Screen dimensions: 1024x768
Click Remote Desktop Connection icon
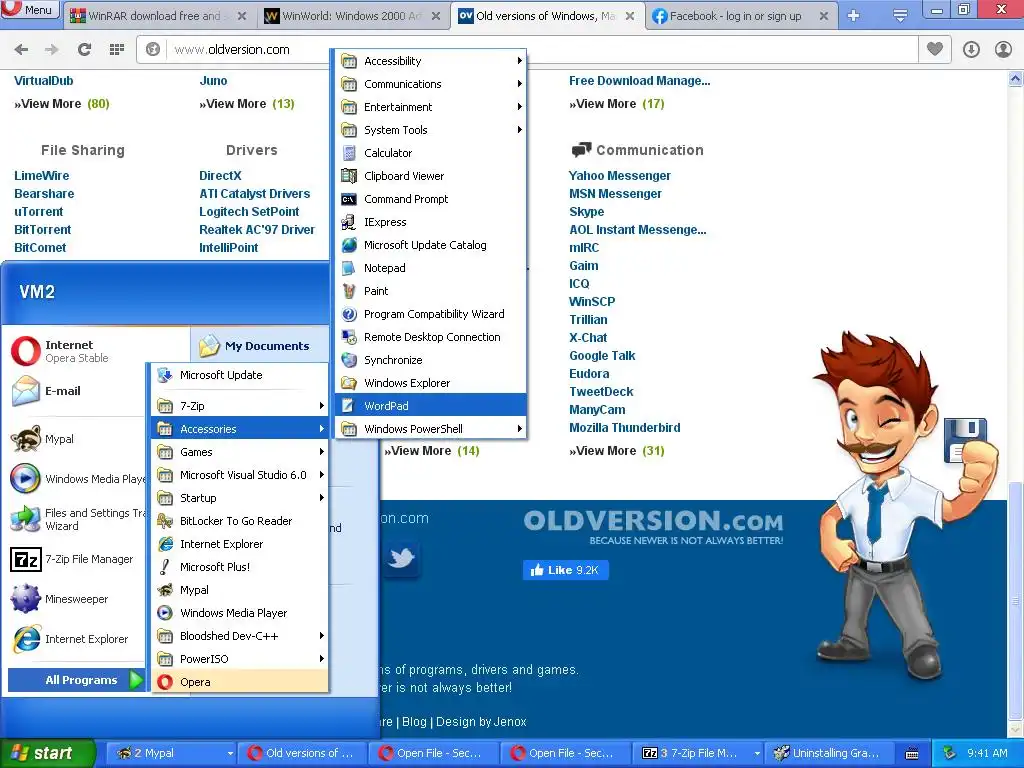click(349, 337)
